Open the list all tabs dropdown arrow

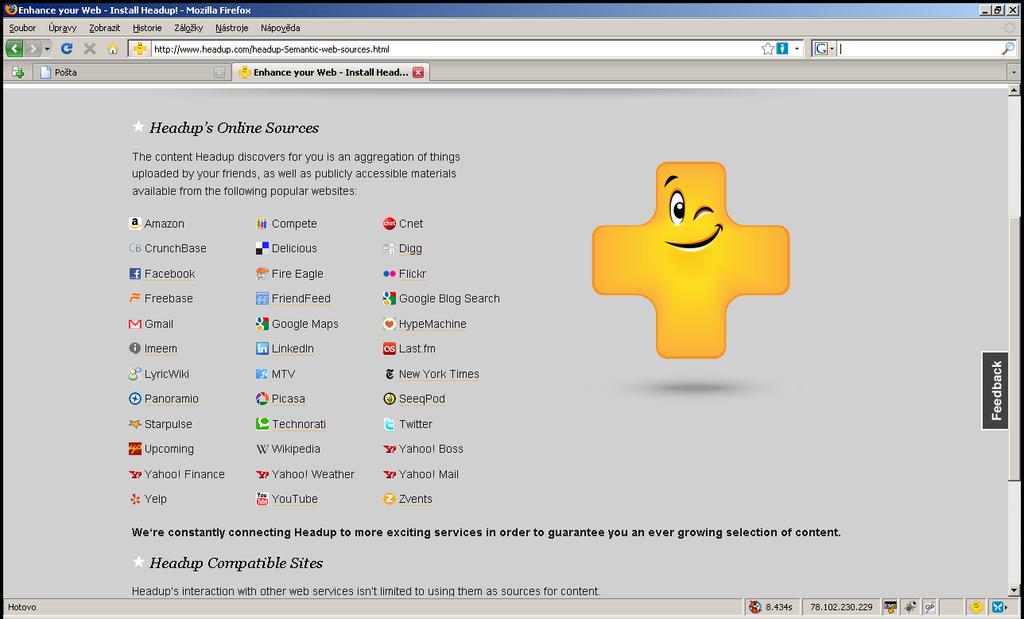point(1014,72)
